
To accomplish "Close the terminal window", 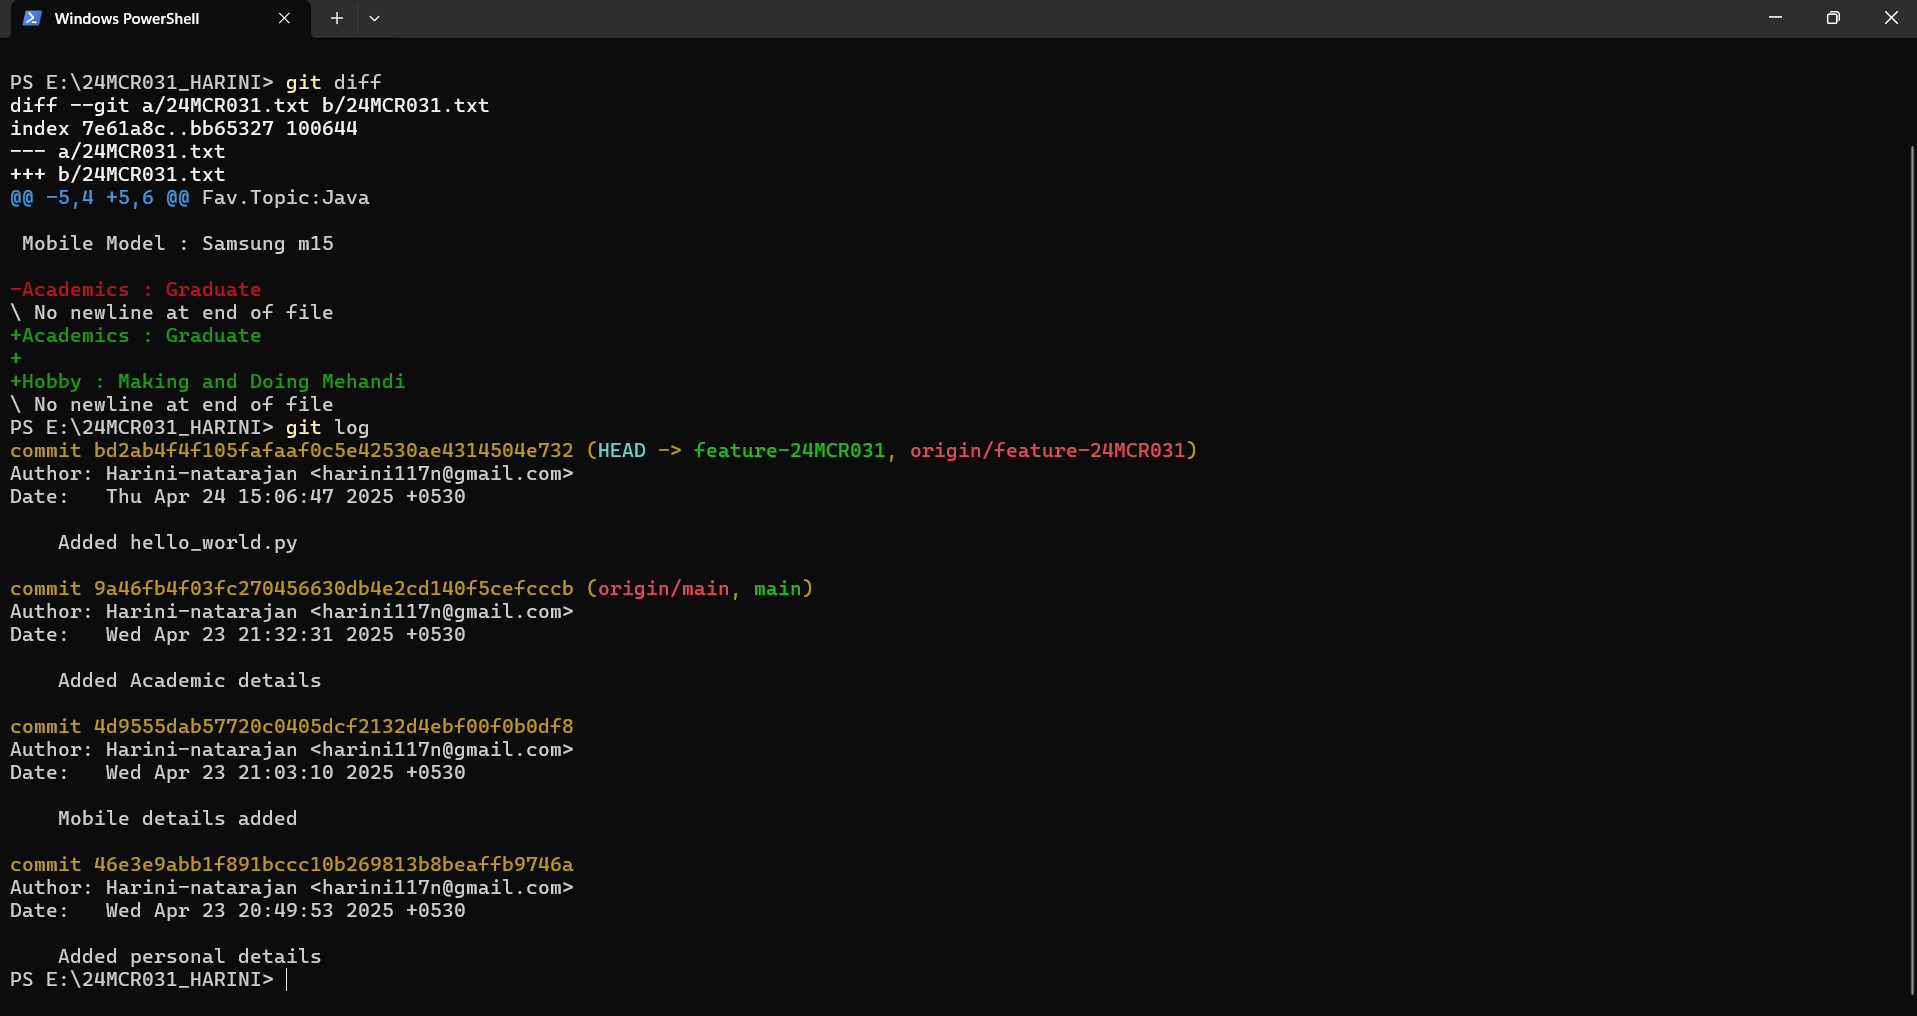I will pos(1890,18).
